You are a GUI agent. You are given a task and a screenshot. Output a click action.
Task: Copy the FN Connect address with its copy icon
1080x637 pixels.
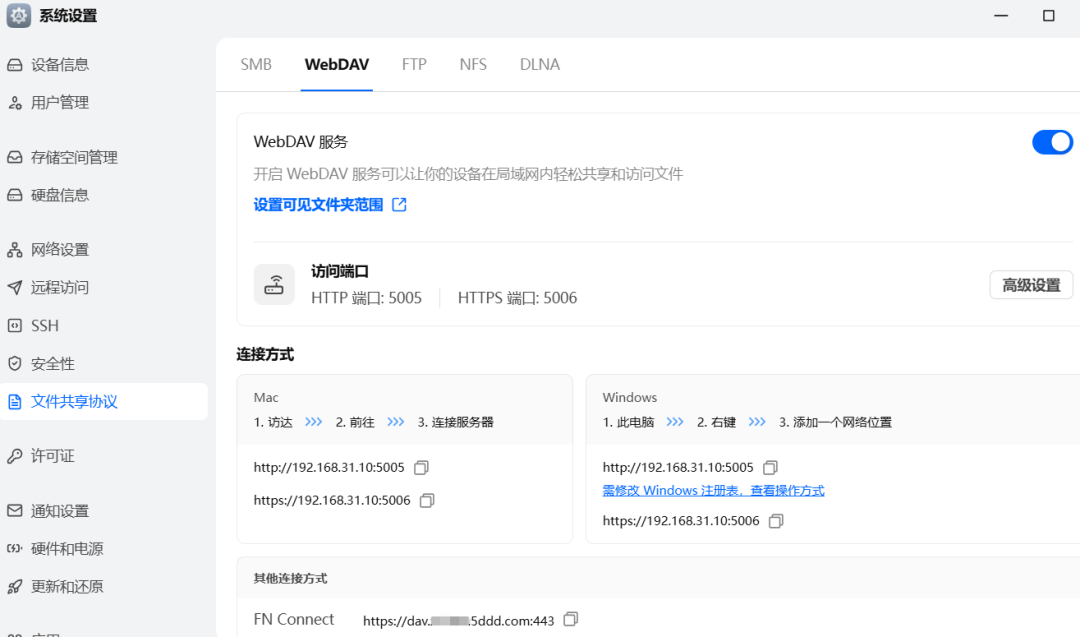(x=571, y=620)
